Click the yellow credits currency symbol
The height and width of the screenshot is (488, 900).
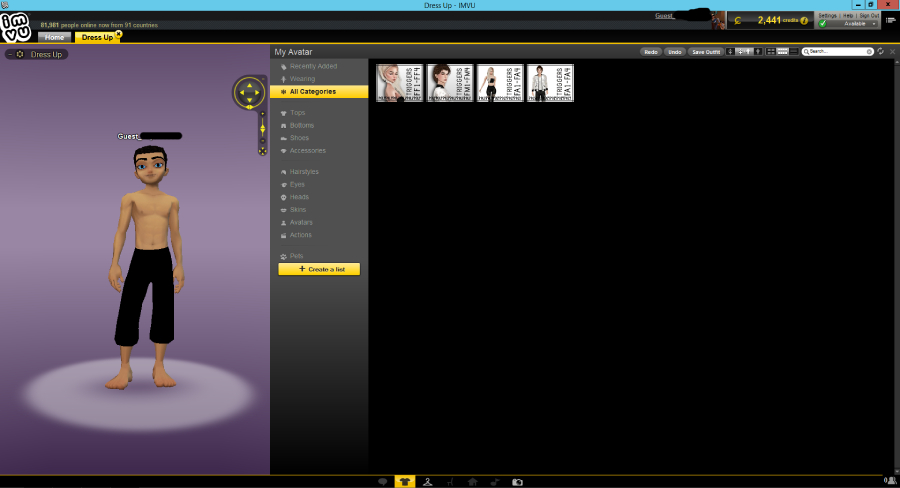pyautogui.click(x=738, y=21)
